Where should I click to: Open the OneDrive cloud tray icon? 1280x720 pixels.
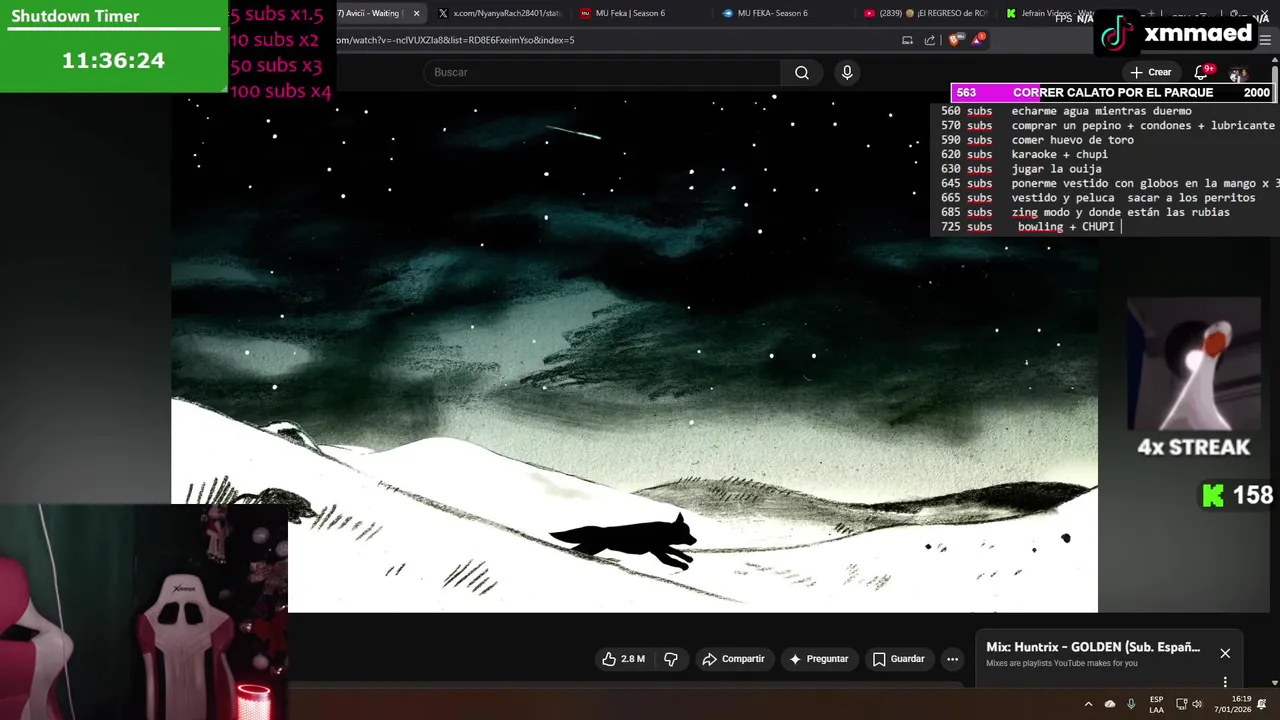tap(1110, 704)
